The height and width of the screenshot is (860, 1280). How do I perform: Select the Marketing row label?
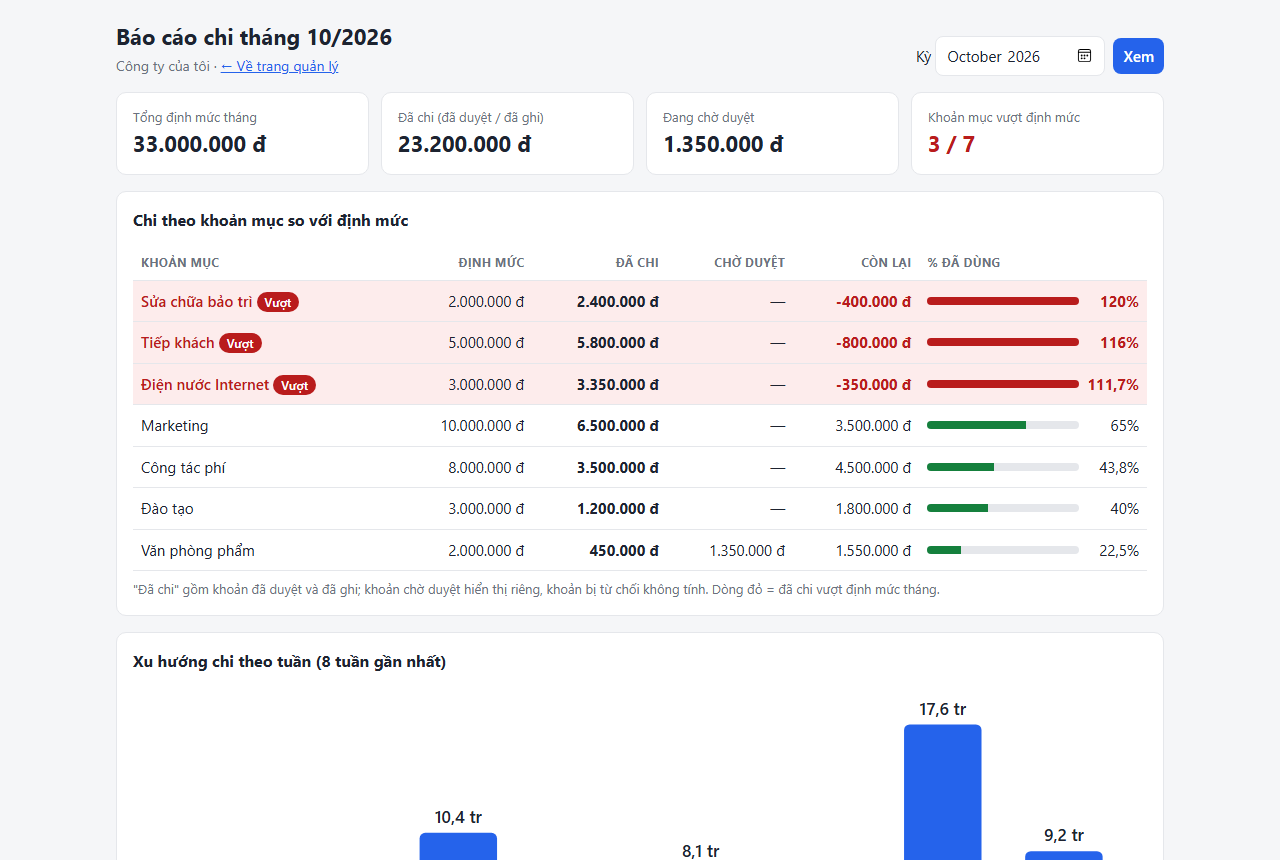pos(175,426)
